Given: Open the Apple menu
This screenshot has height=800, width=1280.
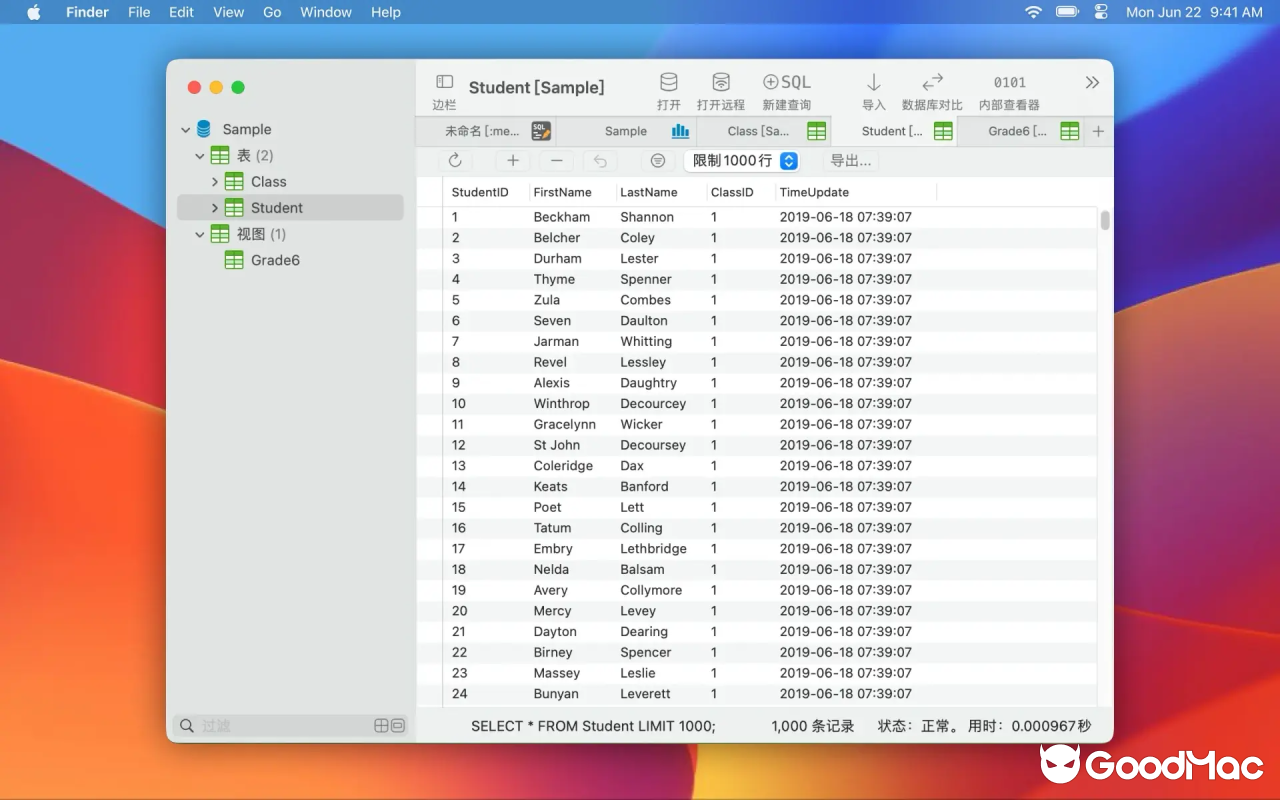Looking at the screenshot, I should click(33, 12).
